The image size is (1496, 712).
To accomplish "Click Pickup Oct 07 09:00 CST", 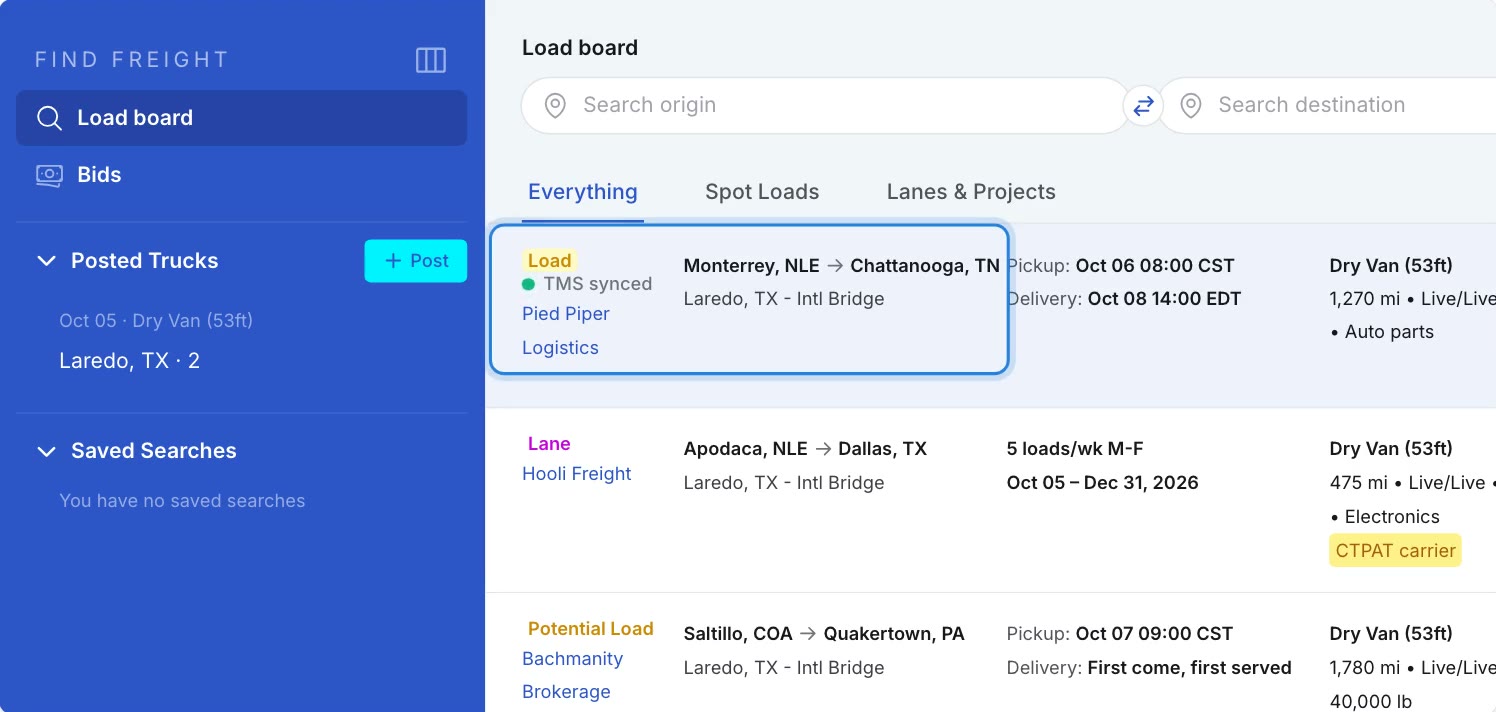I will click(1120, 634).
